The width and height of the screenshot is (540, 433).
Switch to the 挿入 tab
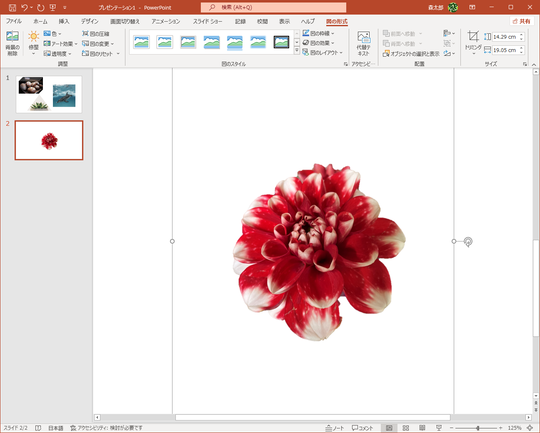[x=64, y=21]
